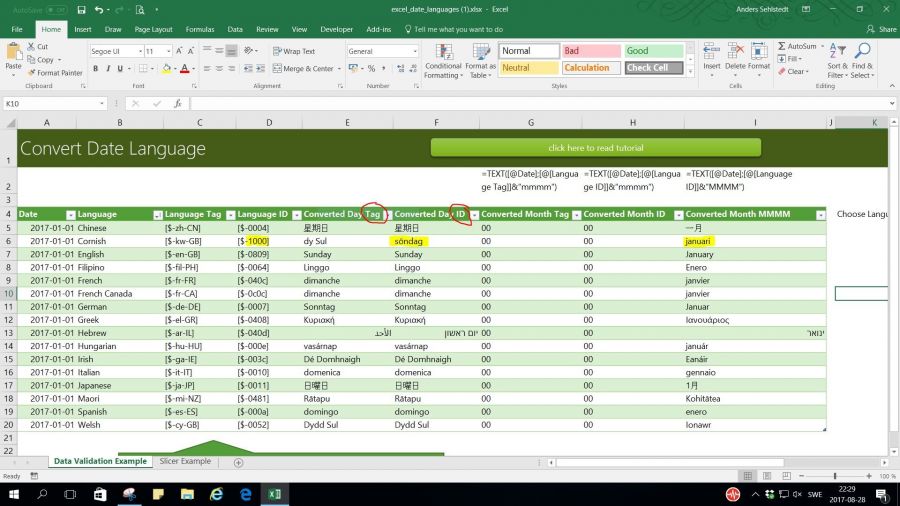Open Microsoft Edge from taskbar
The image size is (900, 506).
coord(246,494)
